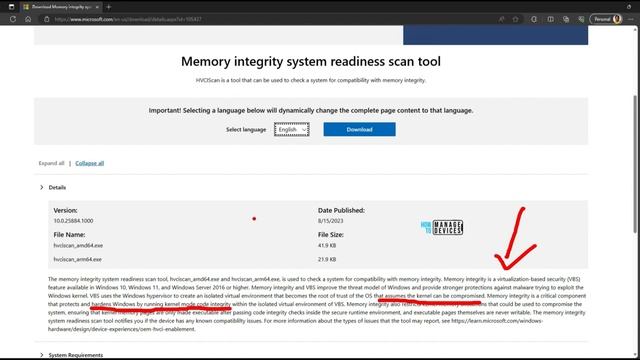Open the tab actions menu icon
Image resolution: width=640 pixels, height=360 pixels.
pos(11,7)
